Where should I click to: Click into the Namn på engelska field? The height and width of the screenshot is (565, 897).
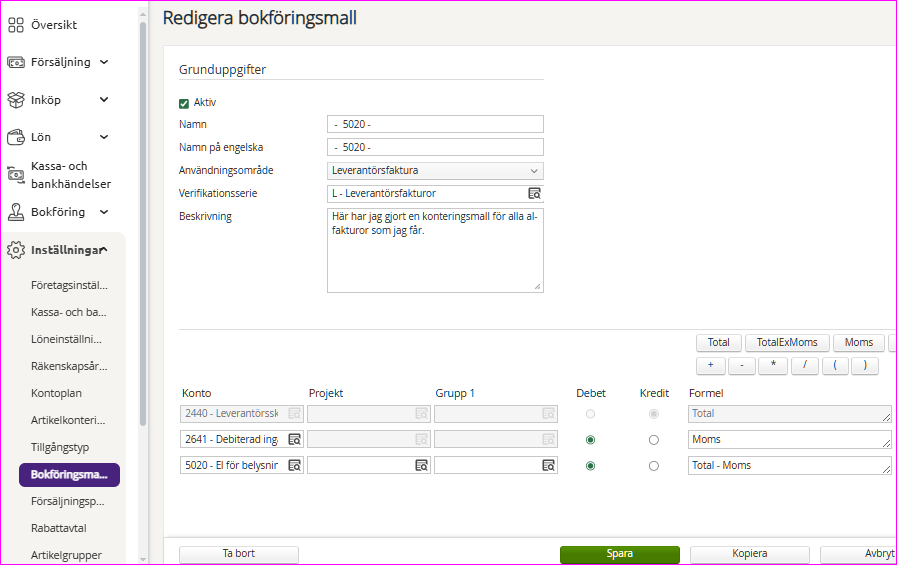click(435, 147)
